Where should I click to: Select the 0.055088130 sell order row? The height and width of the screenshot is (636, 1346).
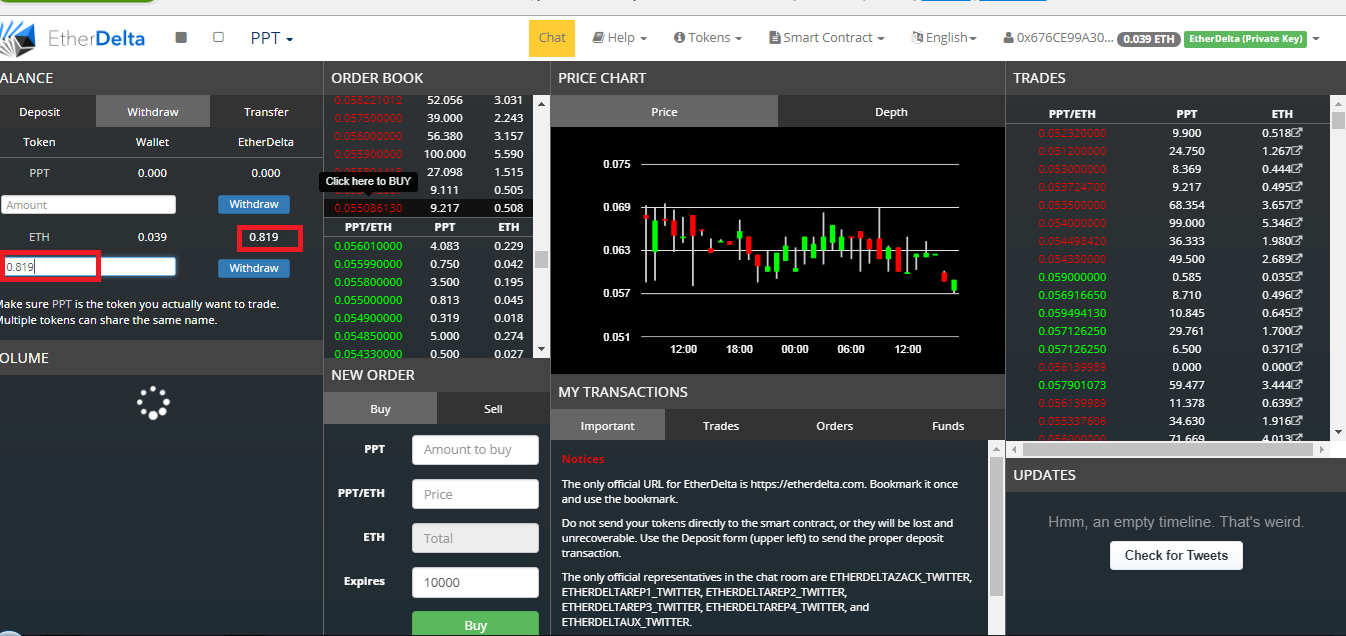[428, 208]
